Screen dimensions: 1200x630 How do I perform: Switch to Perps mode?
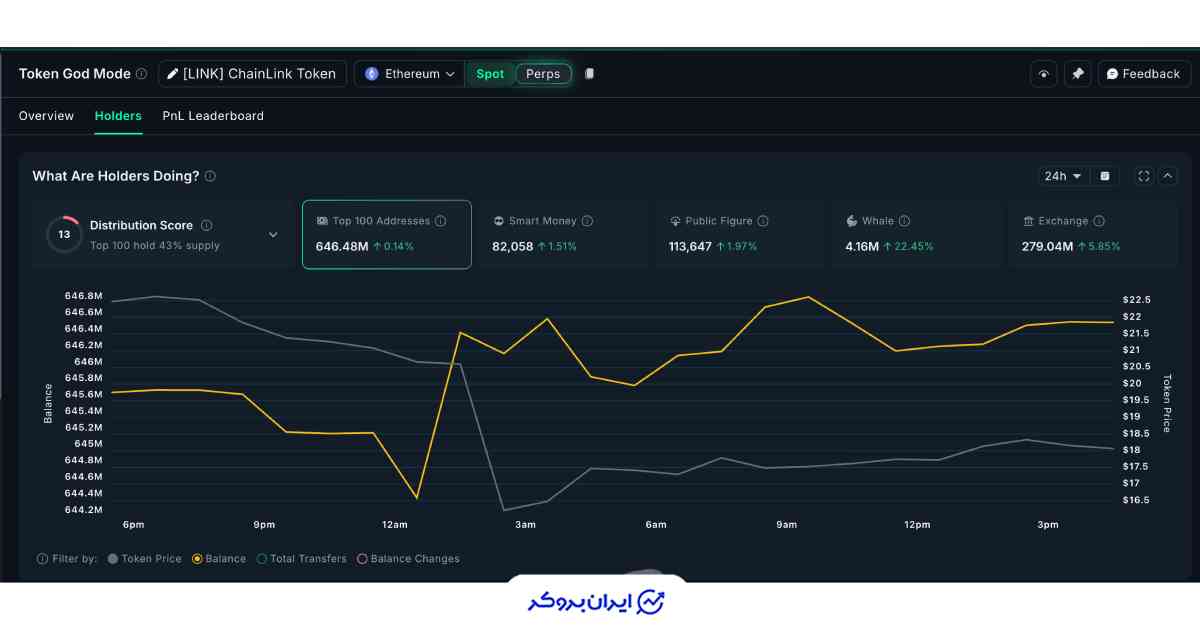point(543,74)
